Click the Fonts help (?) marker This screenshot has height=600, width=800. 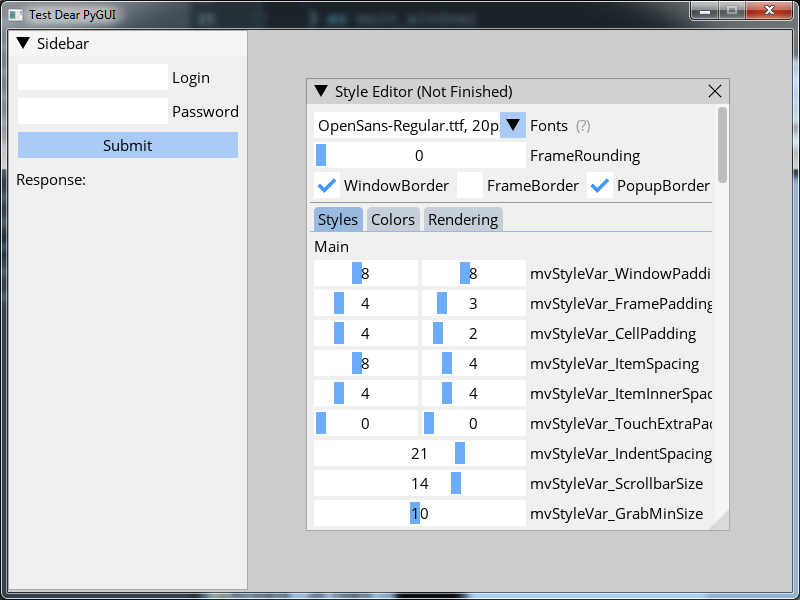[583, 126]
